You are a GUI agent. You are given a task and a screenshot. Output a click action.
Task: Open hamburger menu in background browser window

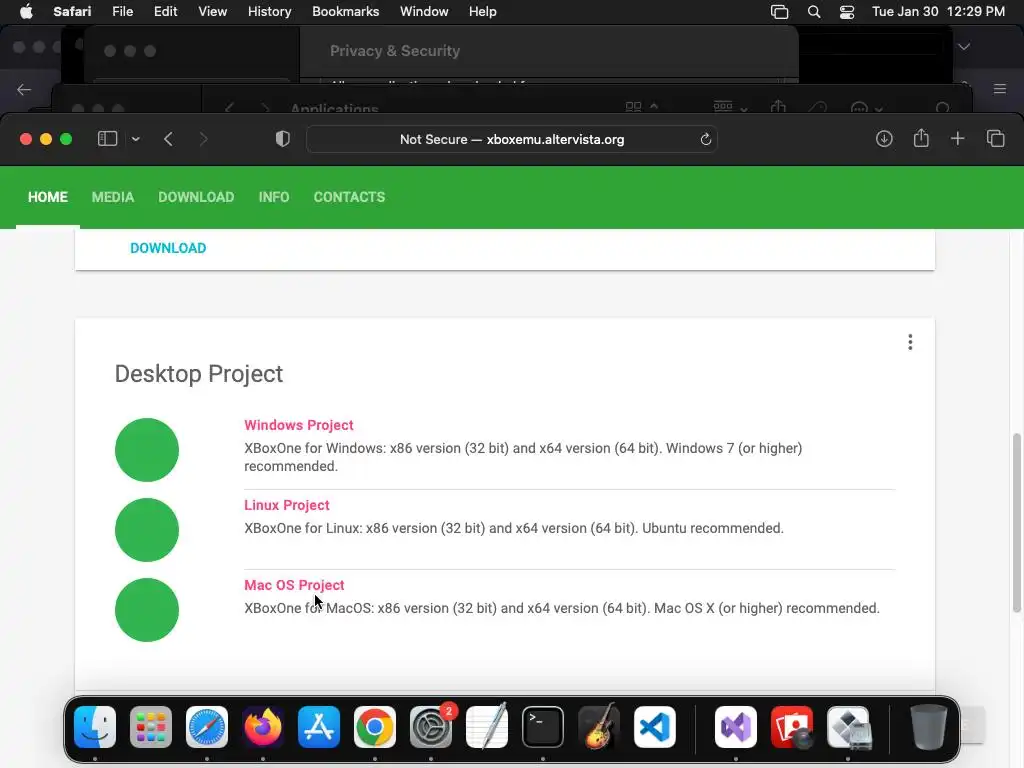pyautogui.click(x=1000, y=89)
